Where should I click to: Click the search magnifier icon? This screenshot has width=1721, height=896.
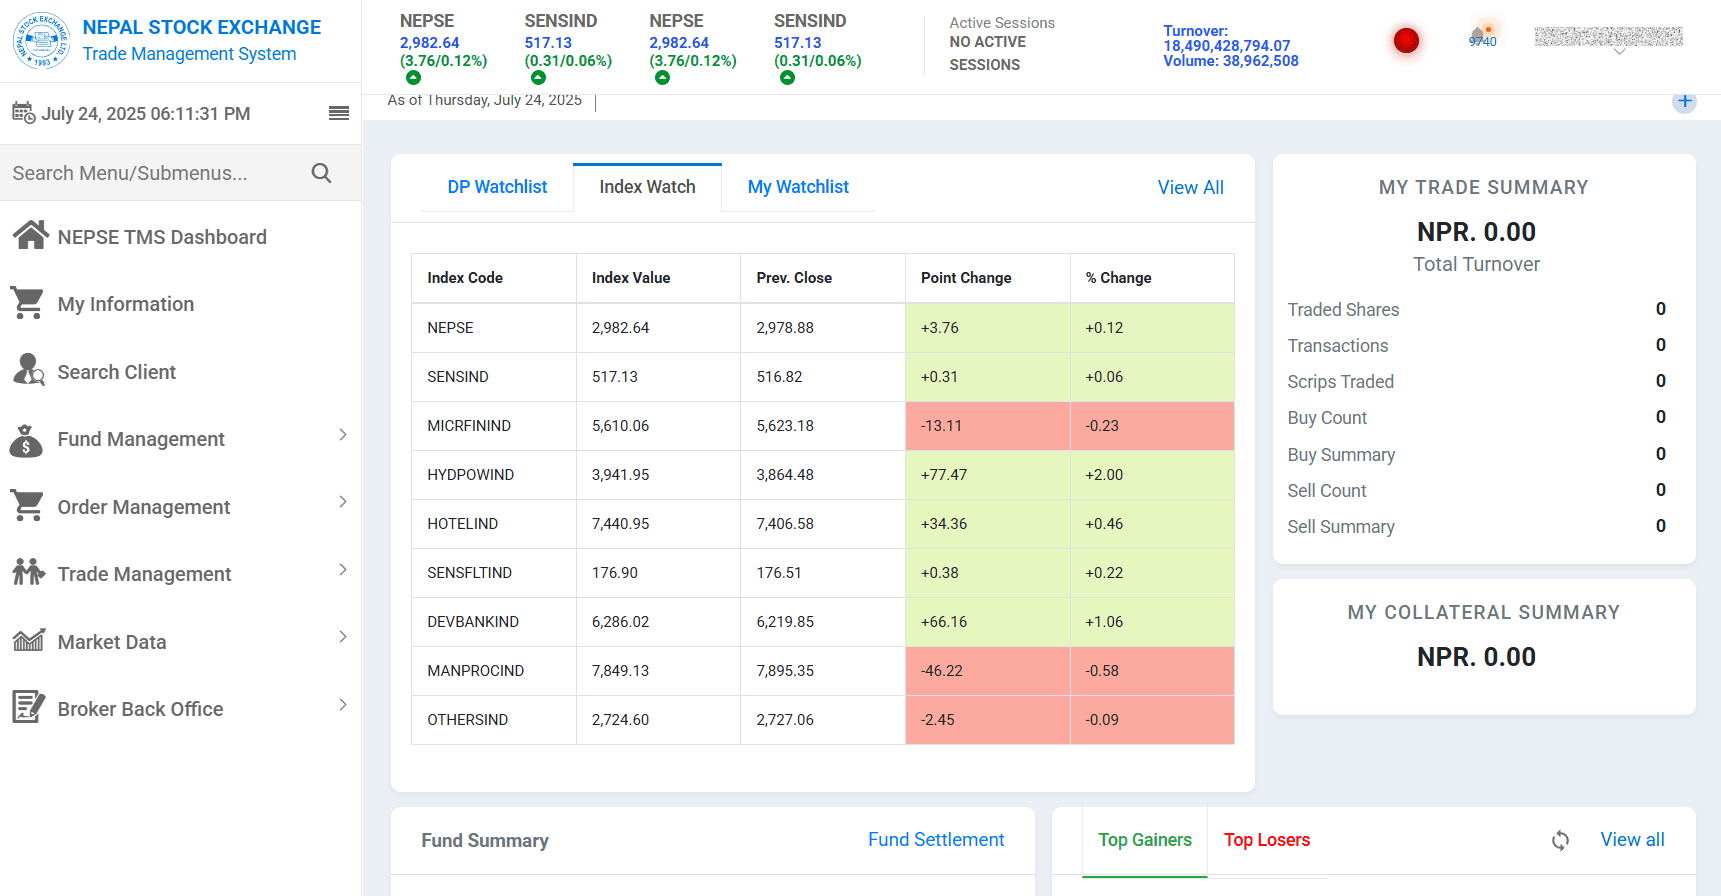click(321, 173)
